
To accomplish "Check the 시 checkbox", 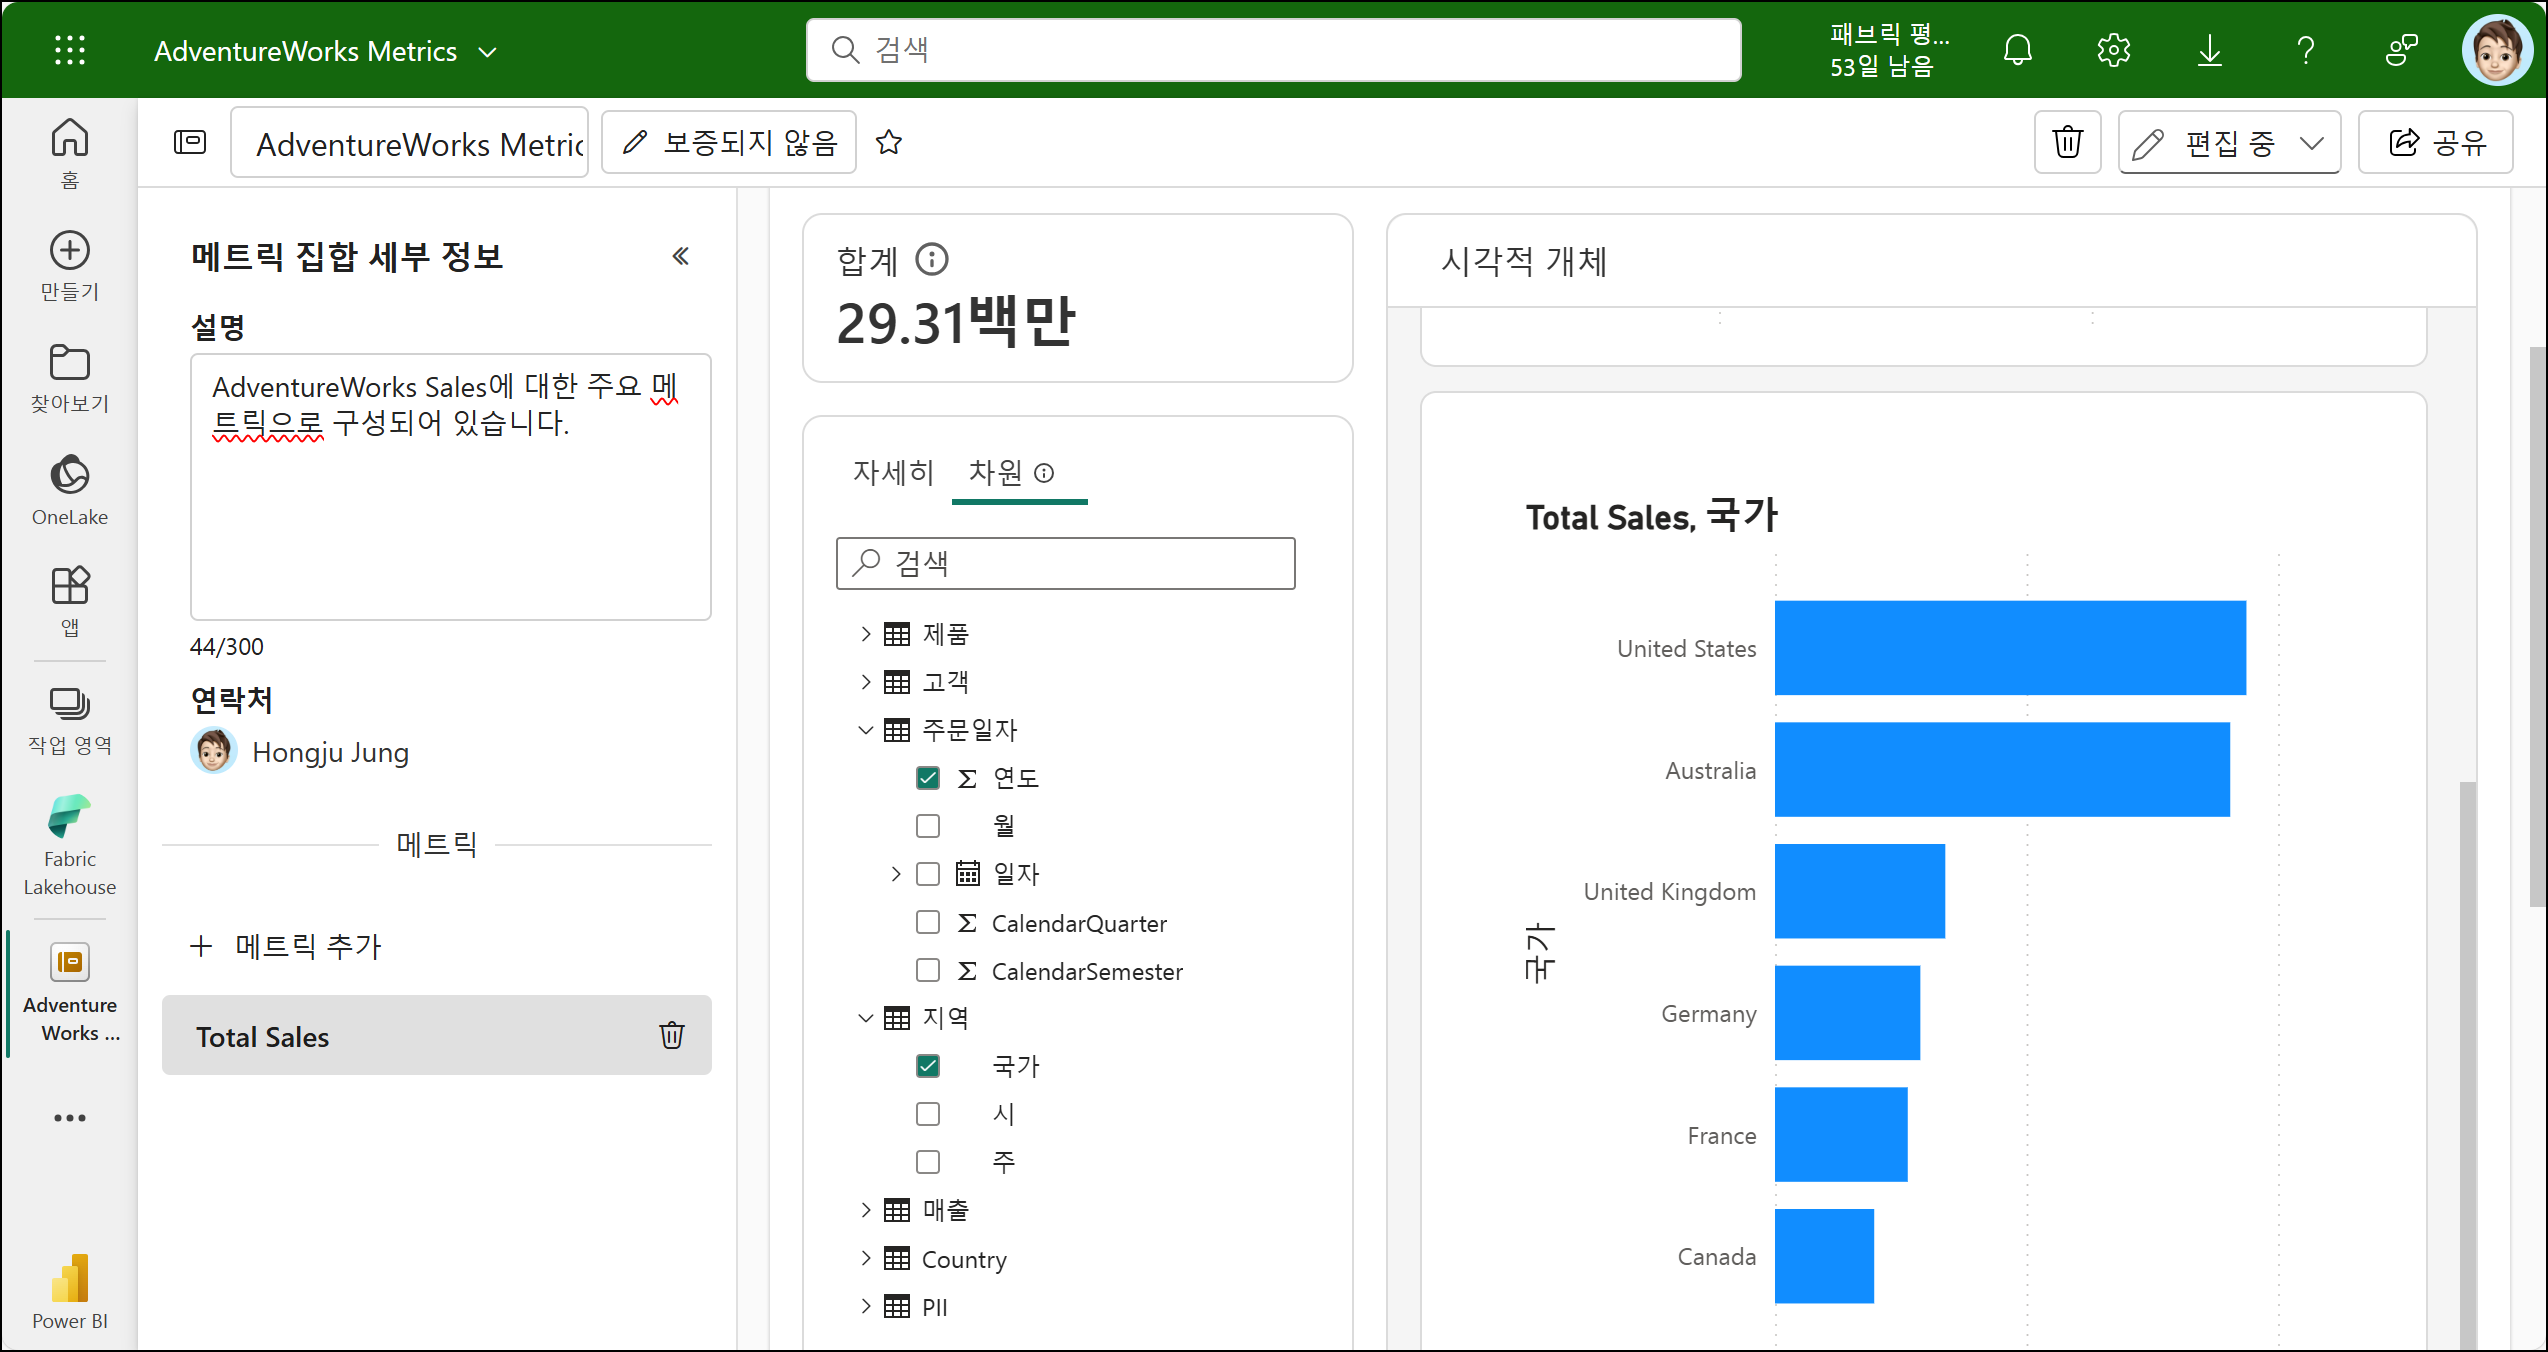I will 928,1114.
